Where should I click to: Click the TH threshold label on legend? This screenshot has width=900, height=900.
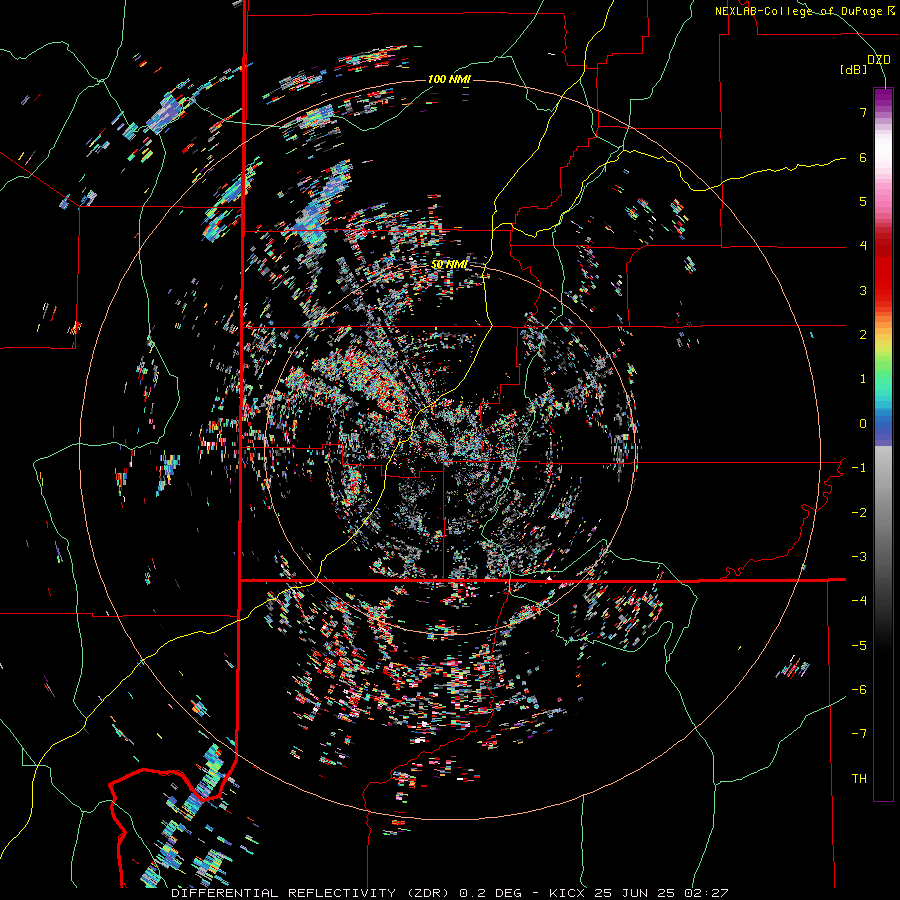(x=859, y=779)
